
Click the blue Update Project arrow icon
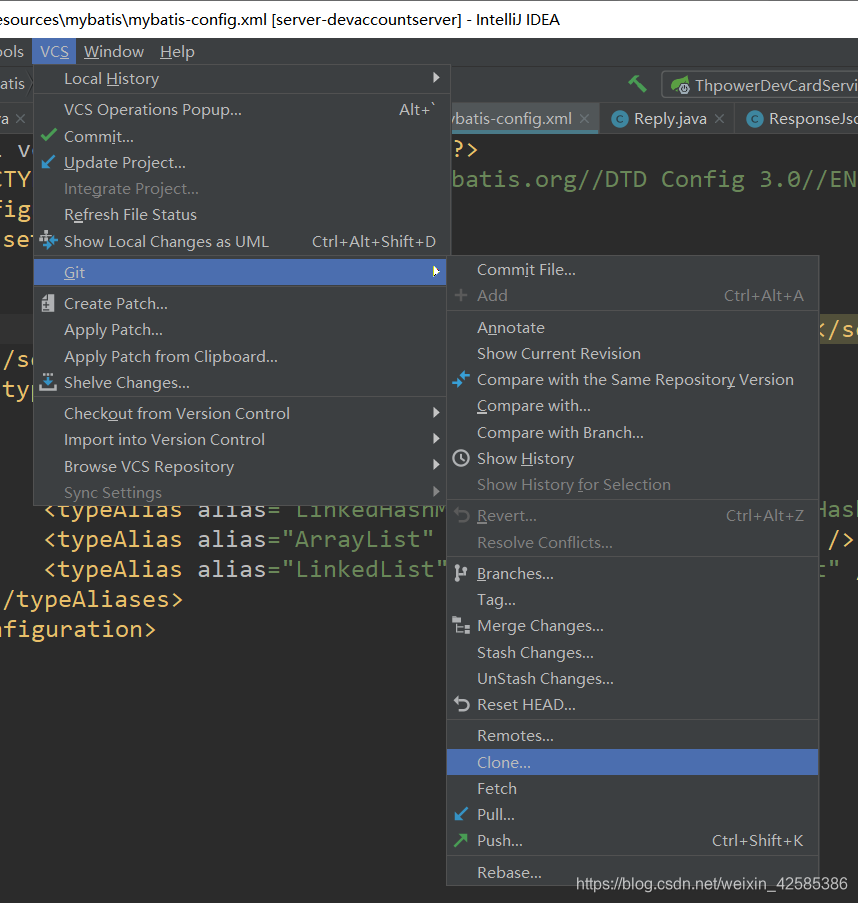pos(48,162)
